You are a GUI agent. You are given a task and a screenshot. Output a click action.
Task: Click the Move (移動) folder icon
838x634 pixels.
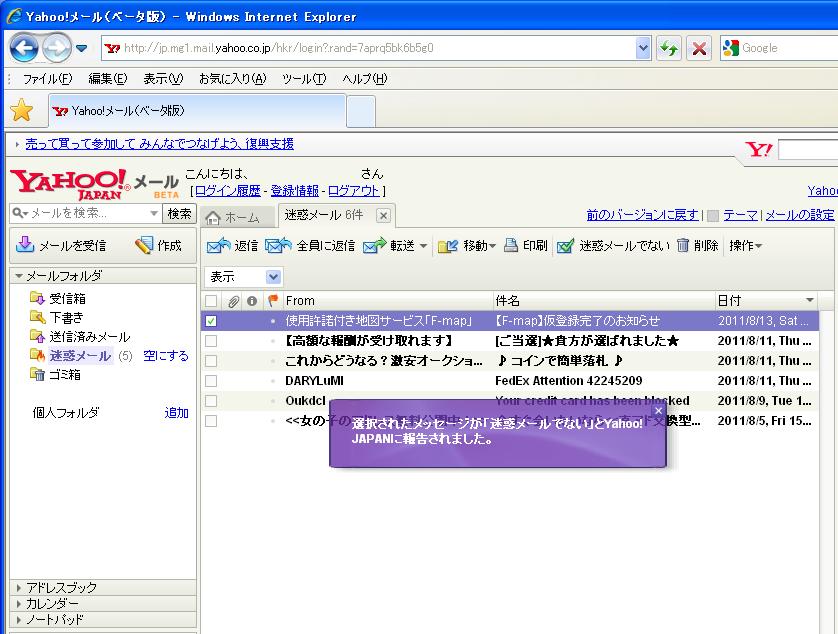pyautogui.click(x=448, y=245)
